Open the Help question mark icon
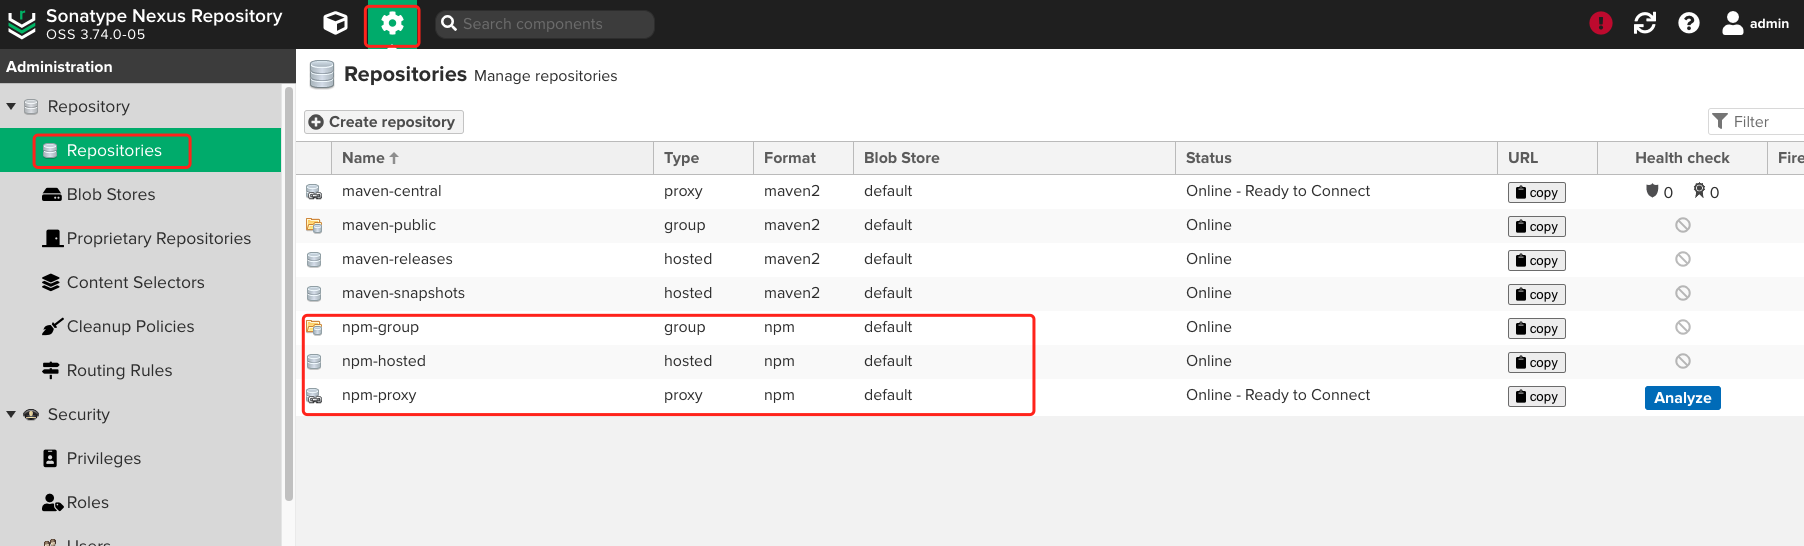This screenshot has height=546, width=1804. click(x=1689, y=23)
